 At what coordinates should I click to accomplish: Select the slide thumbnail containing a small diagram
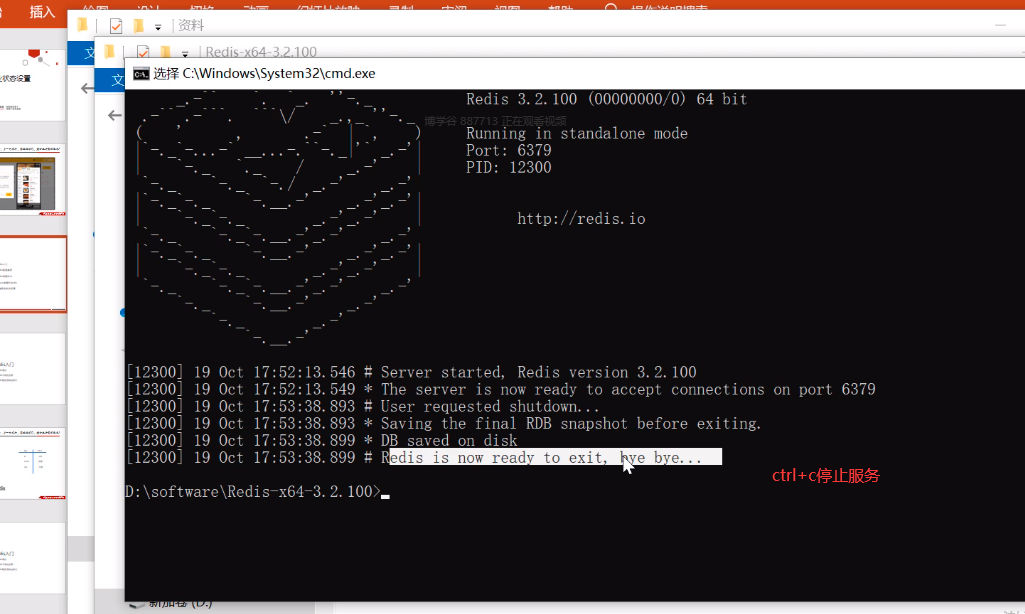click(x=33, y=464)
